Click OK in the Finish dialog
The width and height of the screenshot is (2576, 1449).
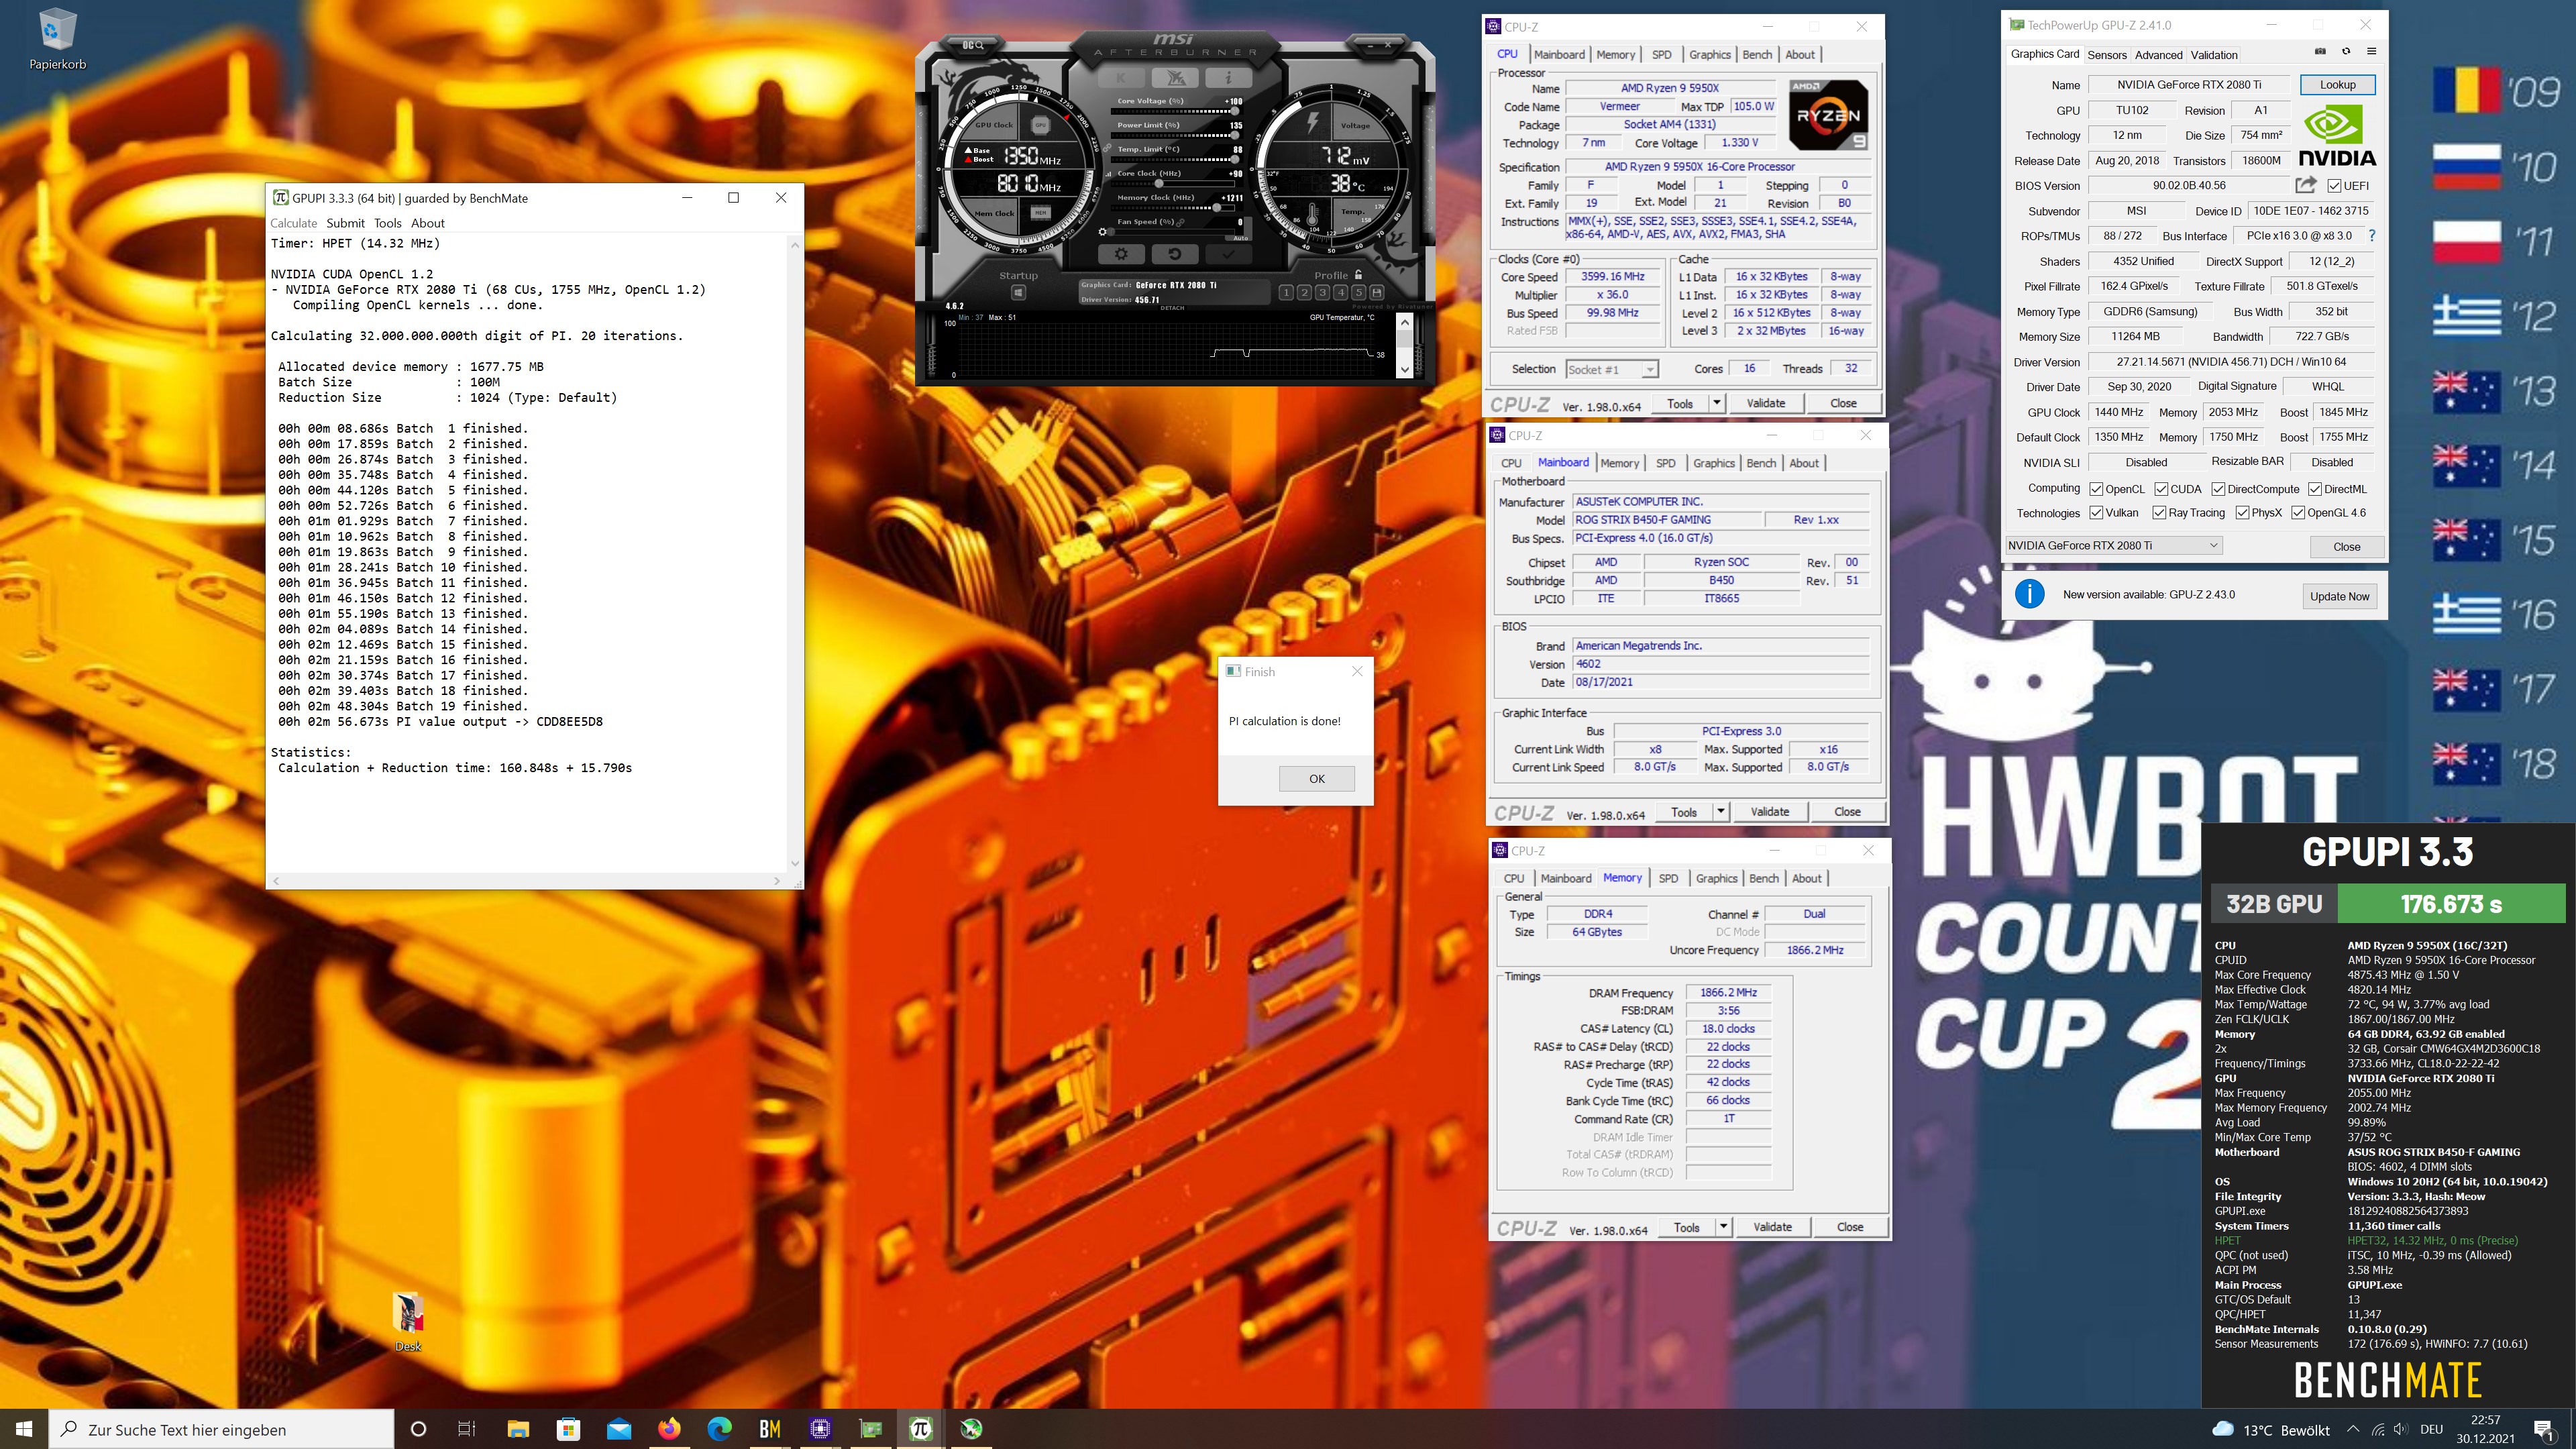point(1316,778)
